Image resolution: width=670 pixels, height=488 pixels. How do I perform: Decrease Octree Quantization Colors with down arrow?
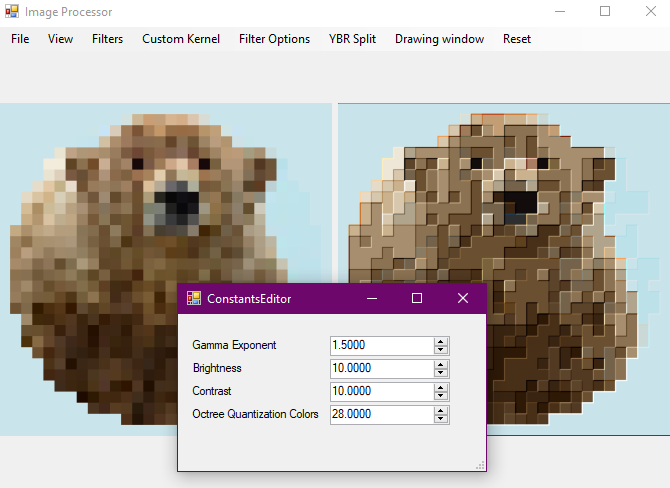441,419
